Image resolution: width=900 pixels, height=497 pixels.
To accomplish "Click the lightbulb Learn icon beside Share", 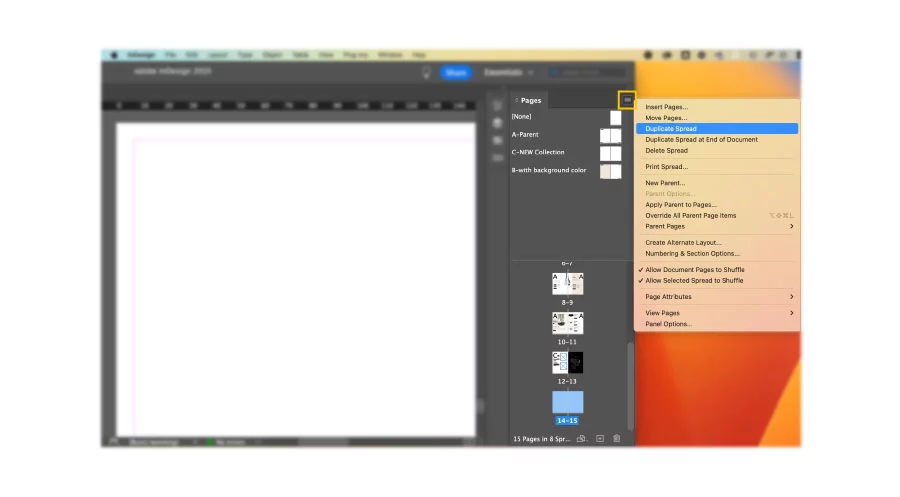I will pyautogui.click(x=426, y=72).
